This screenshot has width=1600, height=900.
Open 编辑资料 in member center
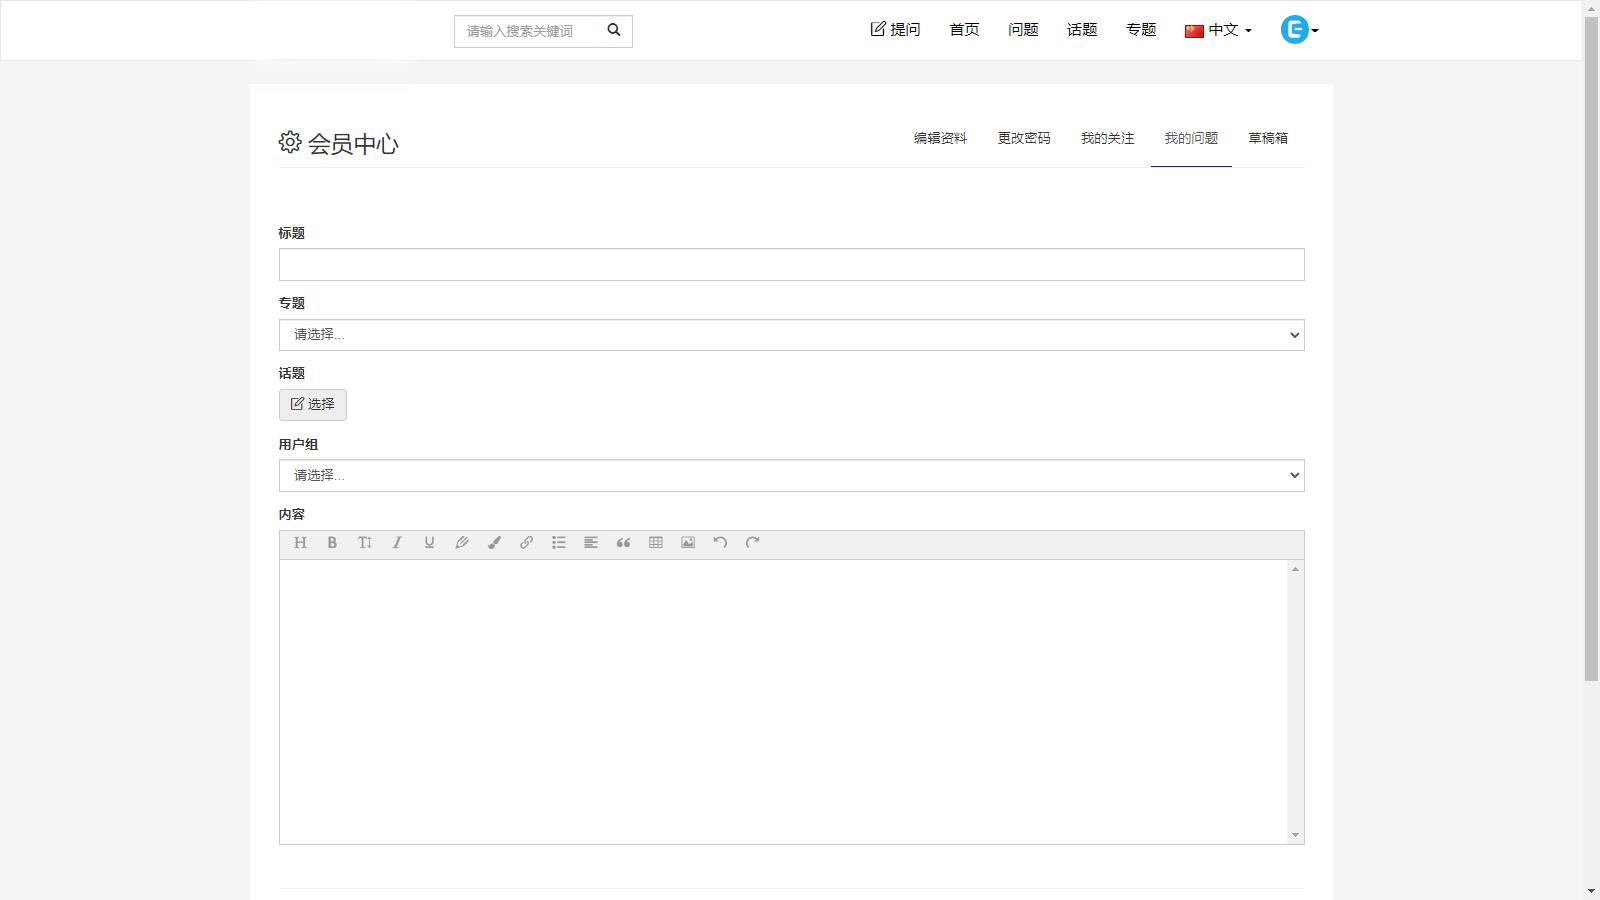coord(939,138)
